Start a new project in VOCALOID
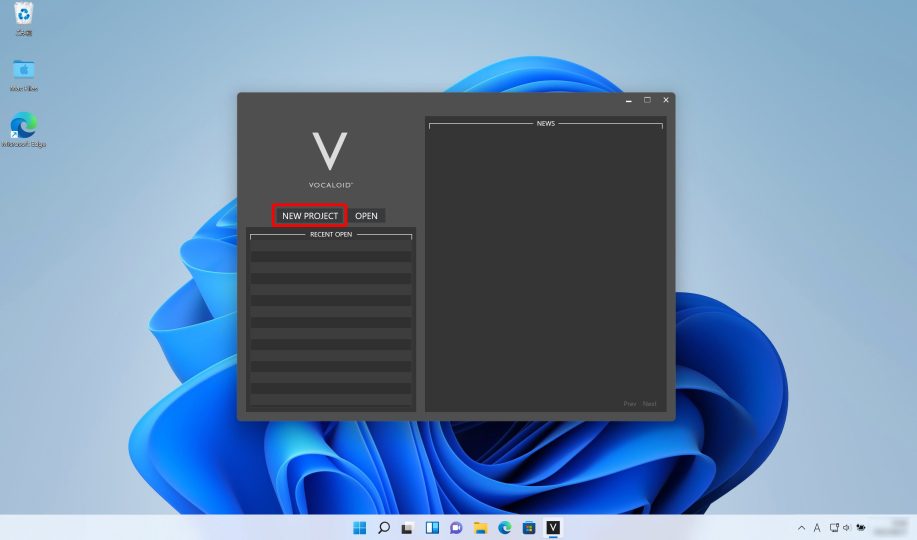The image size is (917, 540). pos(310,215)
